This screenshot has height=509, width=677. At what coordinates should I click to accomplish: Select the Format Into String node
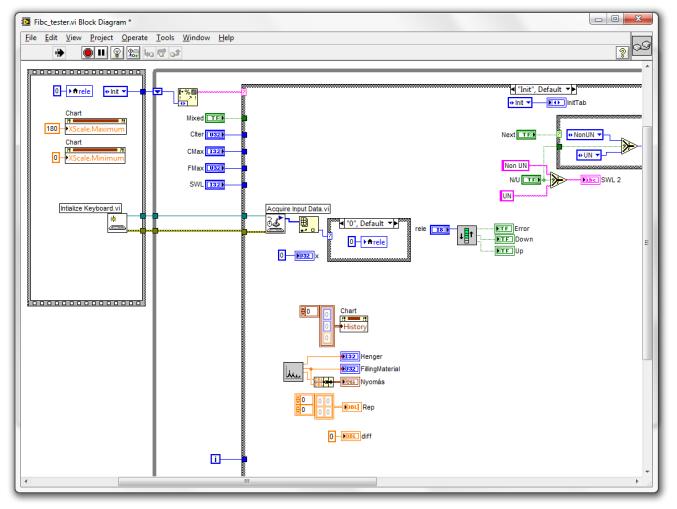click(188, 97)
